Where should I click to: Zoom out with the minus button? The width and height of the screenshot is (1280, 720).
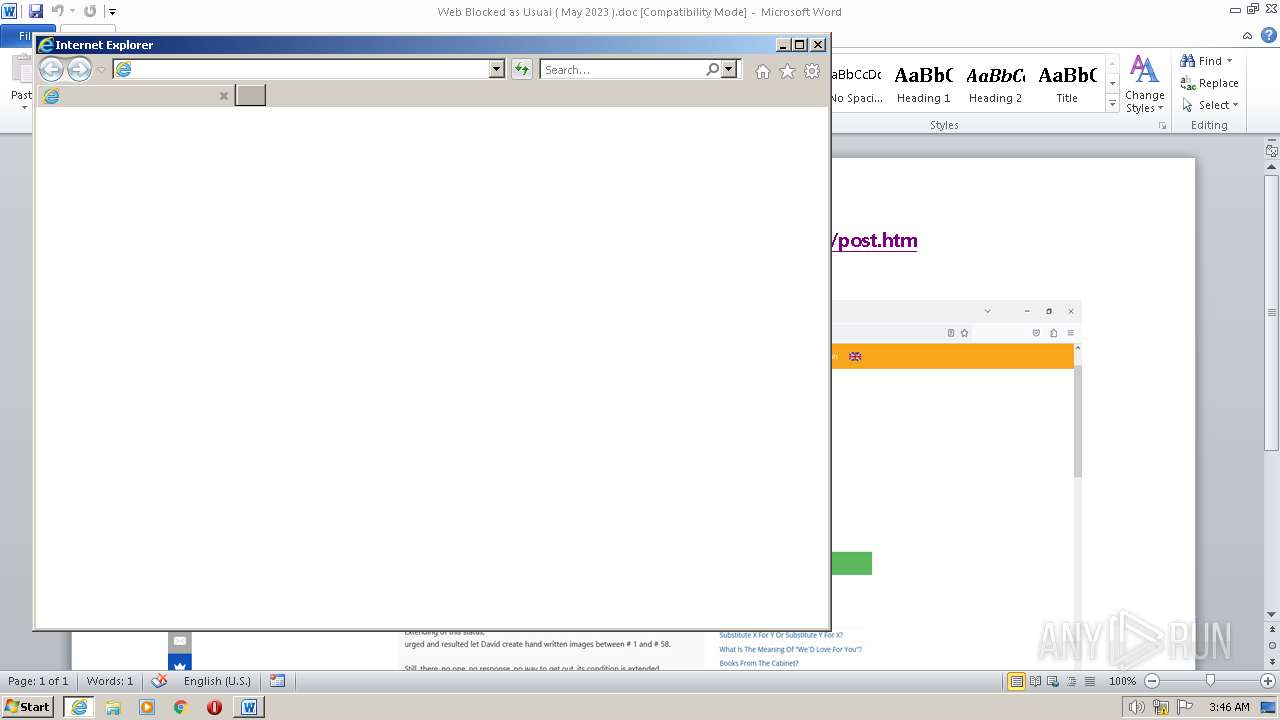(1151, 681)
